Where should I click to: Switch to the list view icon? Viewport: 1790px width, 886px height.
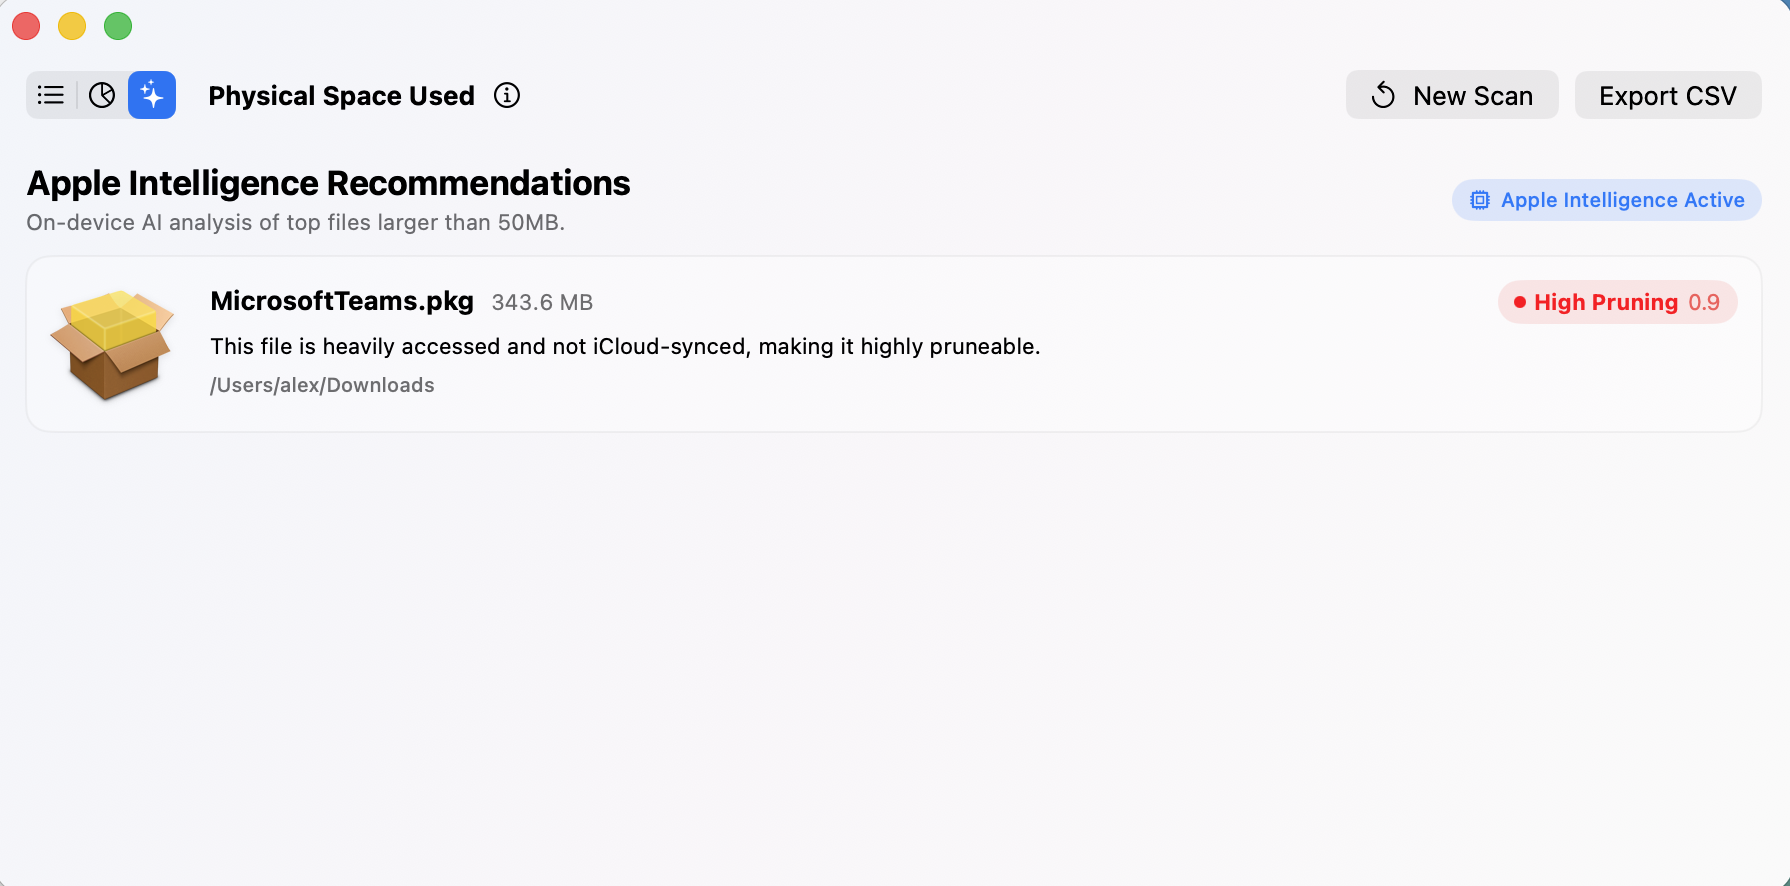click(x=51, y=95)
